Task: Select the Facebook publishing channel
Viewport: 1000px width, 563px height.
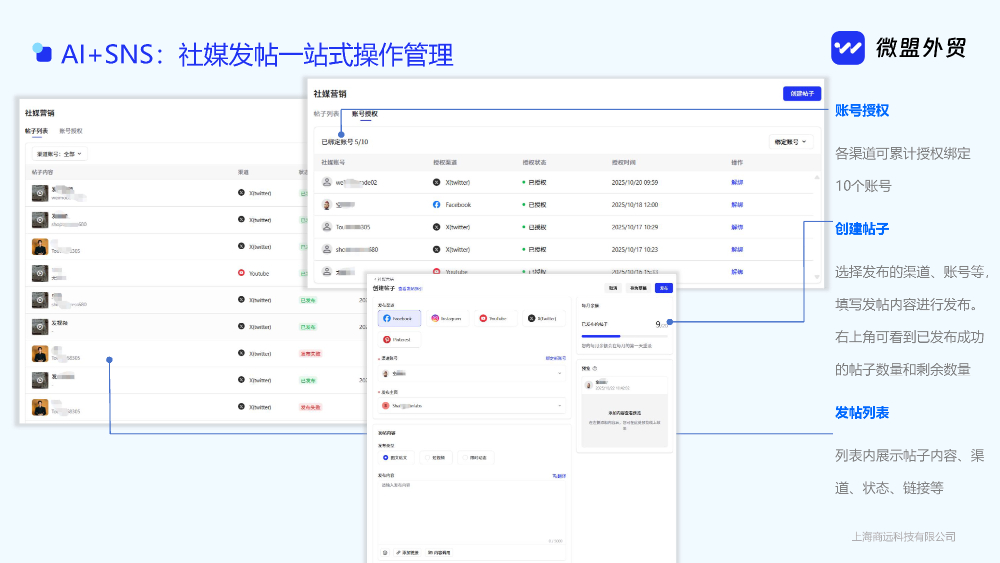Action: pos(399,318)
